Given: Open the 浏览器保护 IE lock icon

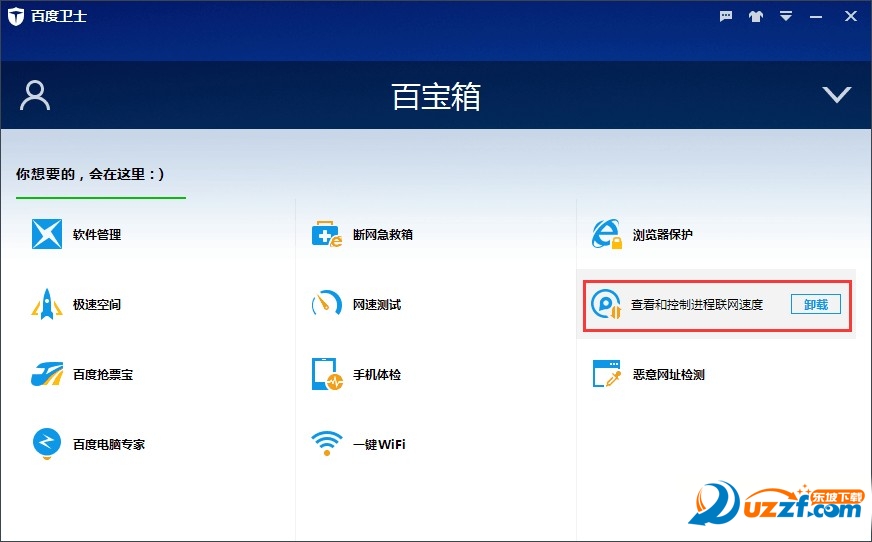Looking at the screenshot, I should 607,234.
